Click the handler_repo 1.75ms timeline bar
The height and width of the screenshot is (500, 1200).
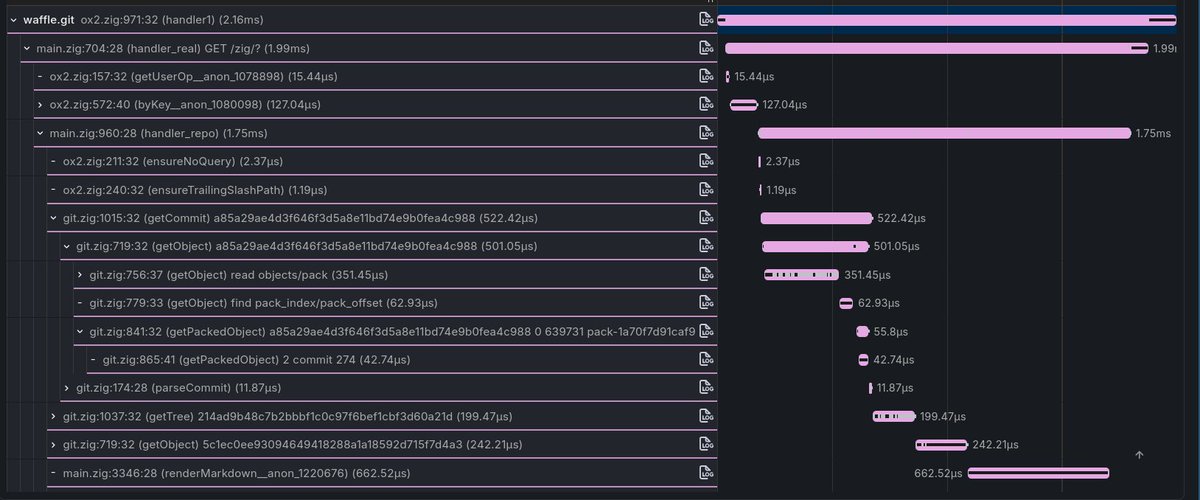pos(944,133)
